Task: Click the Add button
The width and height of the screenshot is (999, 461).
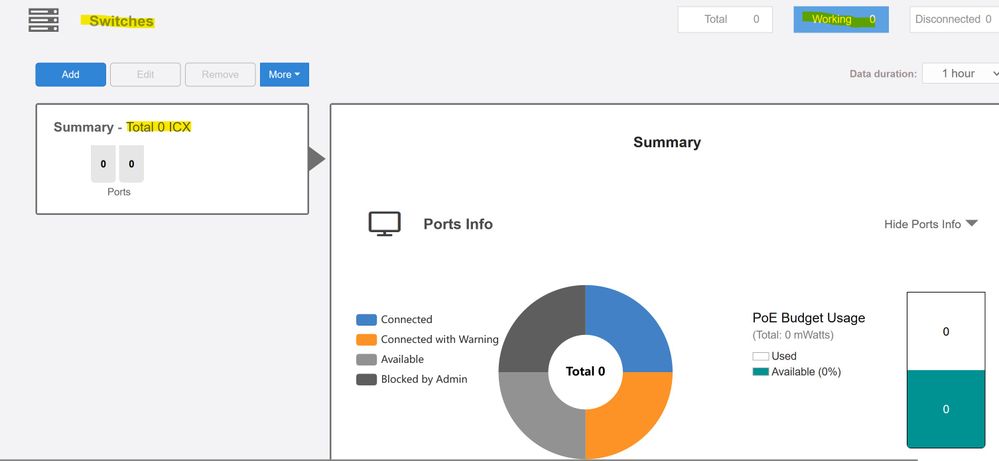Action: 70,75
